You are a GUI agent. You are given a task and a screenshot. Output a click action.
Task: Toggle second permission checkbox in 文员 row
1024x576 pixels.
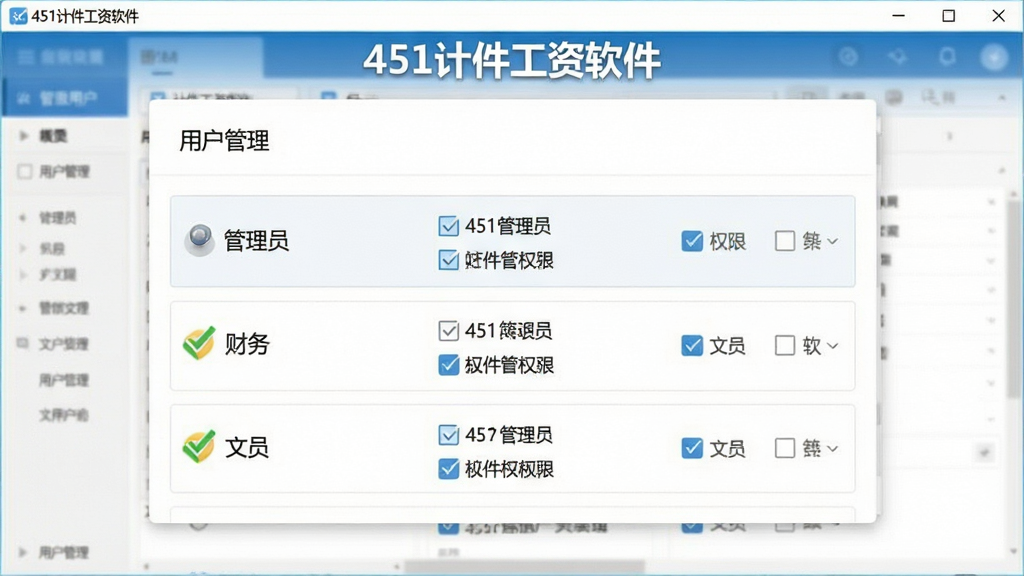[x=449, y=468]
